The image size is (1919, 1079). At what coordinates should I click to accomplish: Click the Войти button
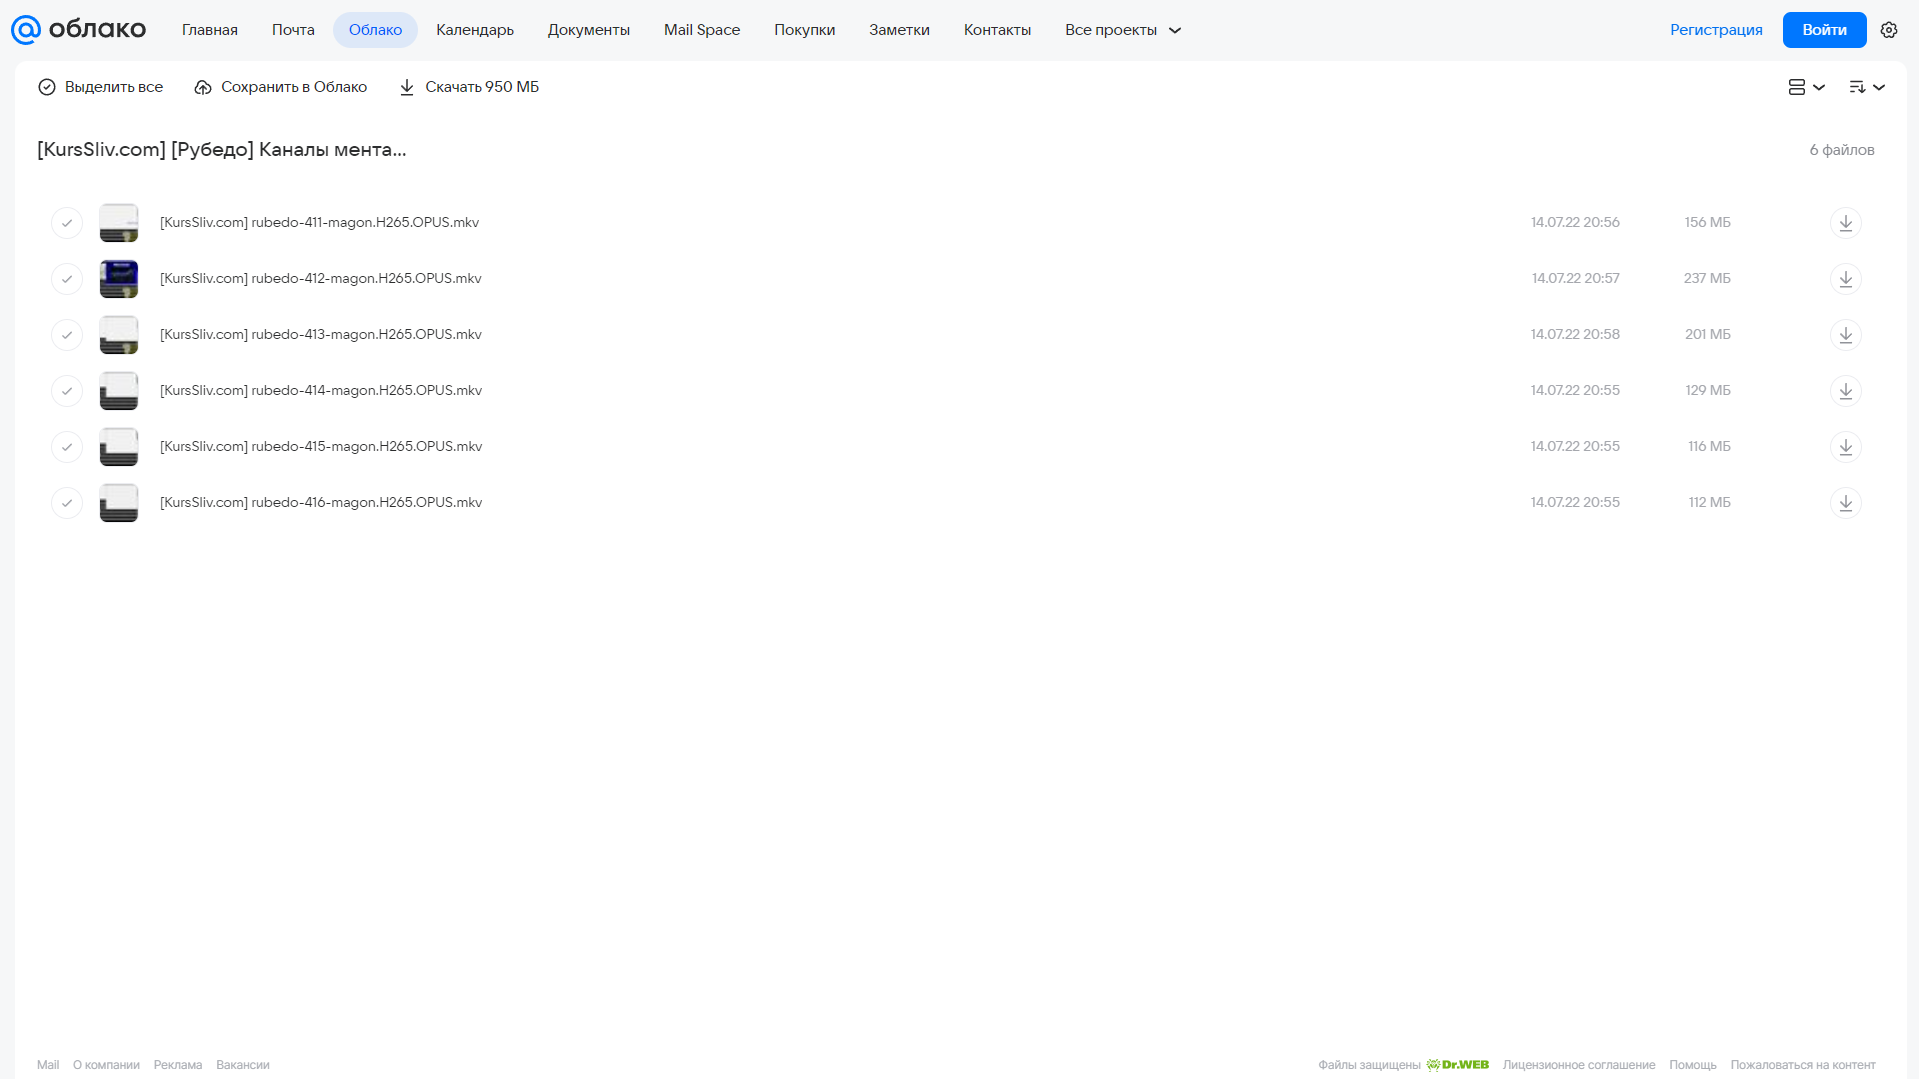point(1824,30)
